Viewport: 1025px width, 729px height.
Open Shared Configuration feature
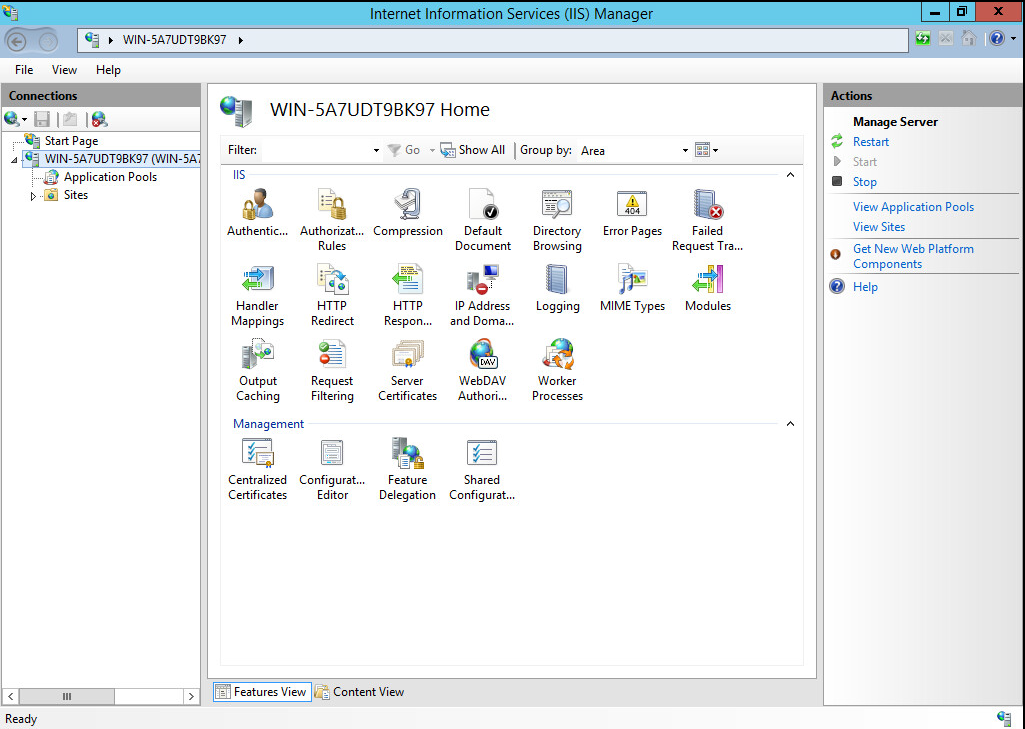(482, 469)
